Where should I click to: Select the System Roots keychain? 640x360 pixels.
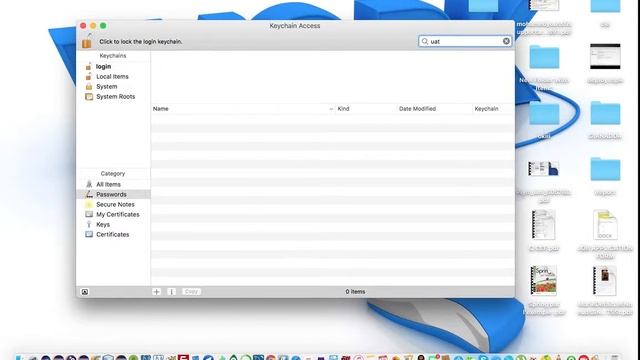(116, 97)
